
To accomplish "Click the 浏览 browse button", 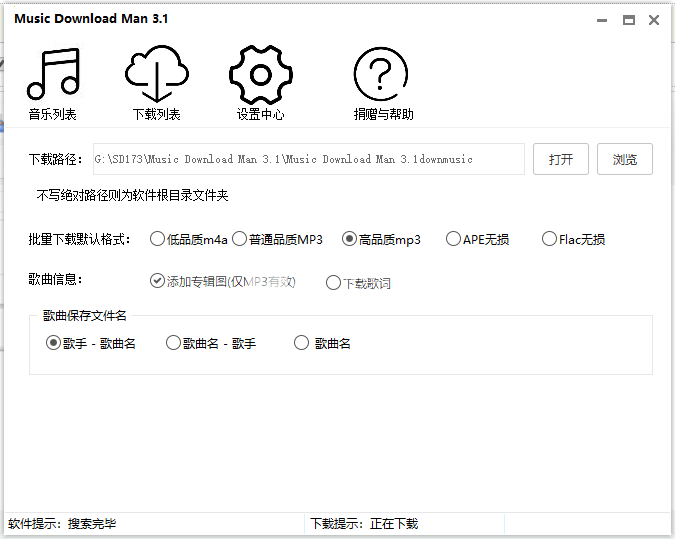I will pyautogui.click(x=625, y=159).
